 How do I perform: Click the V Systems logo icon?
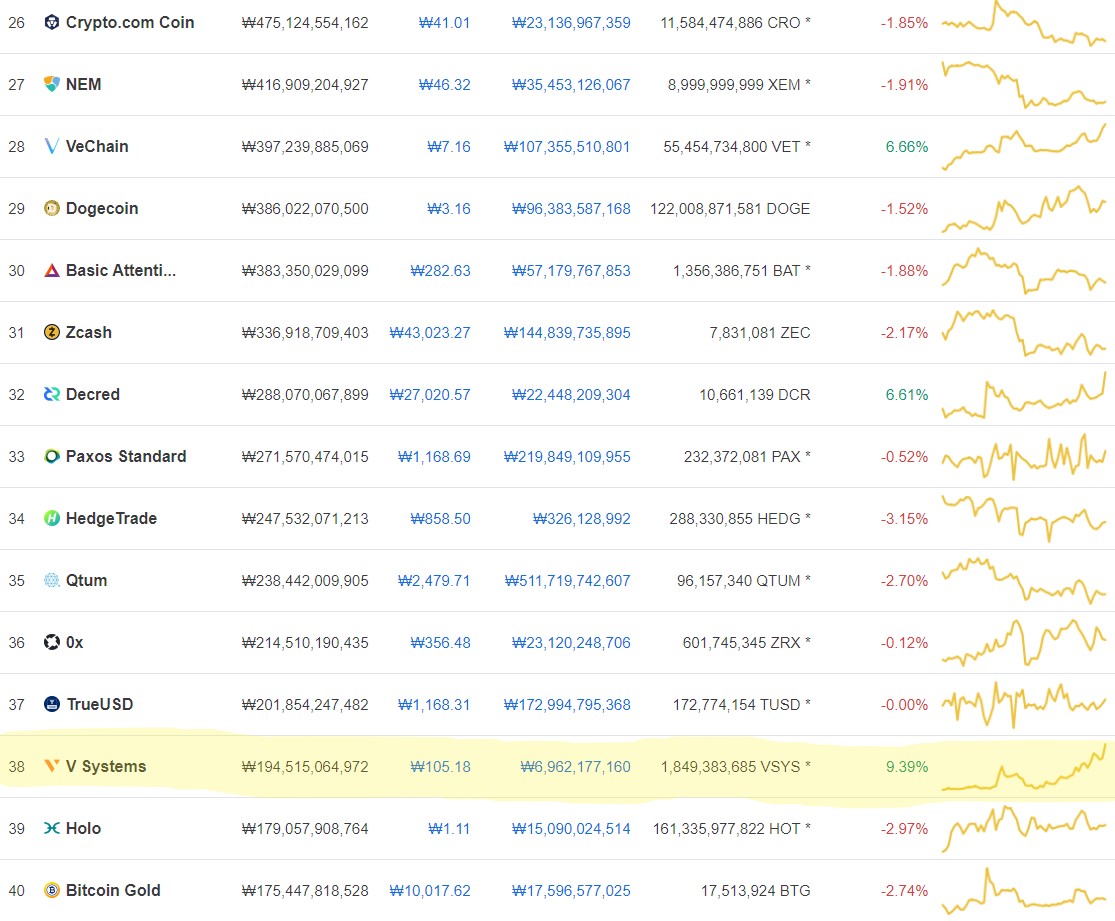click(52, 766)
